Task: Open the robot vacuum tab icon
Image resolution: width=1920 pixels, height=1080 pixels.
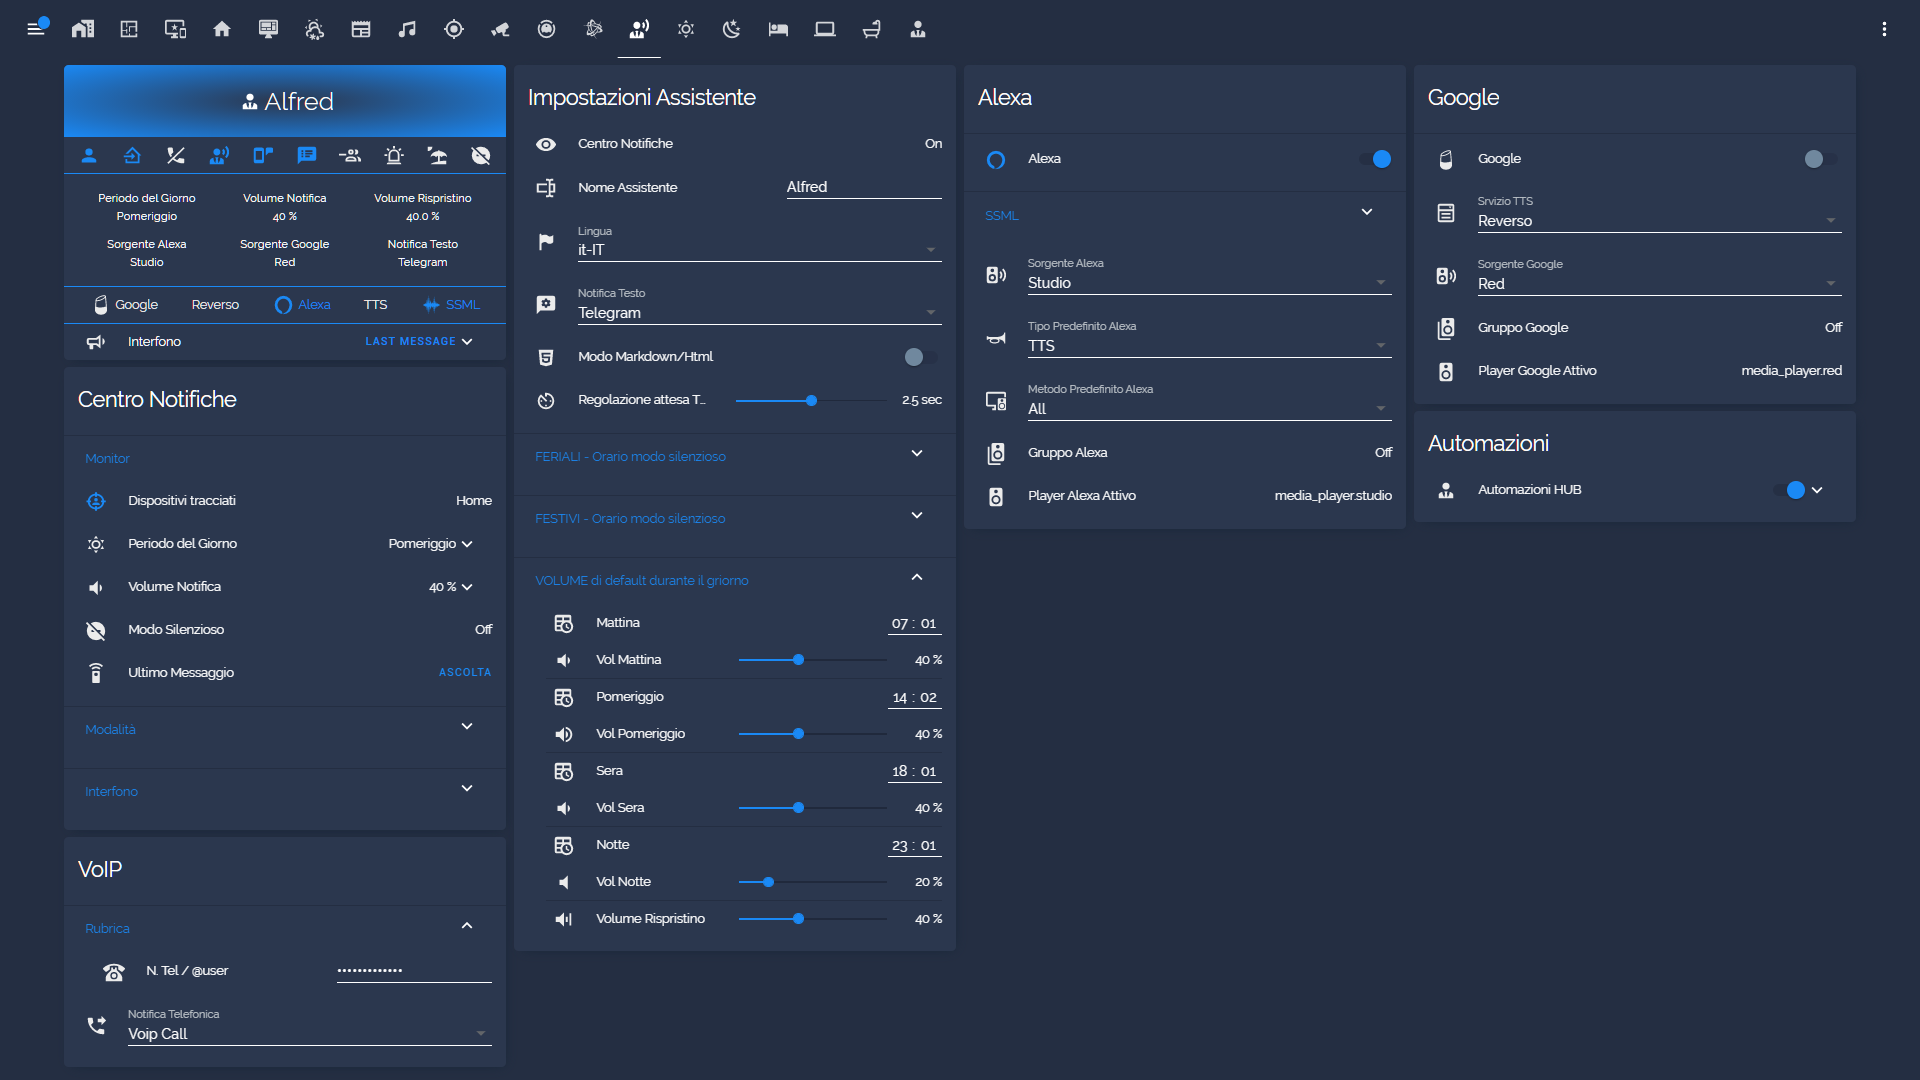Action: (546, 29)
